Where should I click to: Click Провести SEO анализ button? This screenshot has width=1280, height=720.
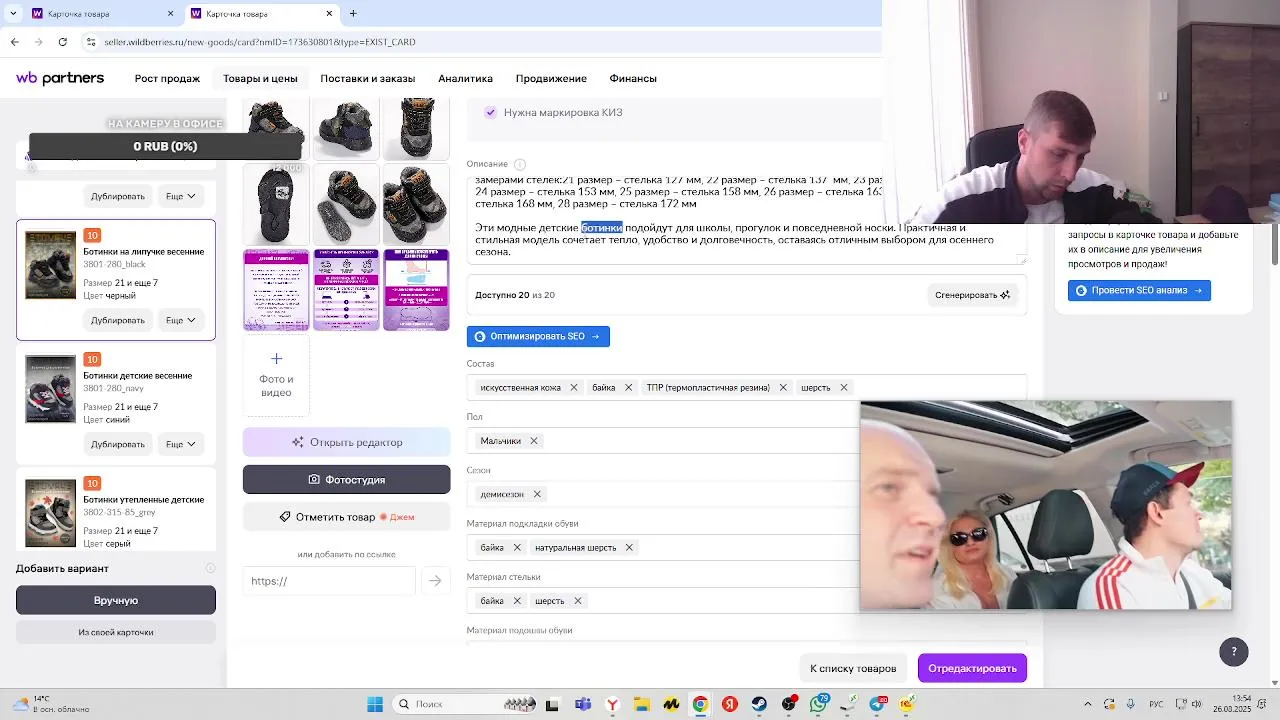(x=1139, y=290)
